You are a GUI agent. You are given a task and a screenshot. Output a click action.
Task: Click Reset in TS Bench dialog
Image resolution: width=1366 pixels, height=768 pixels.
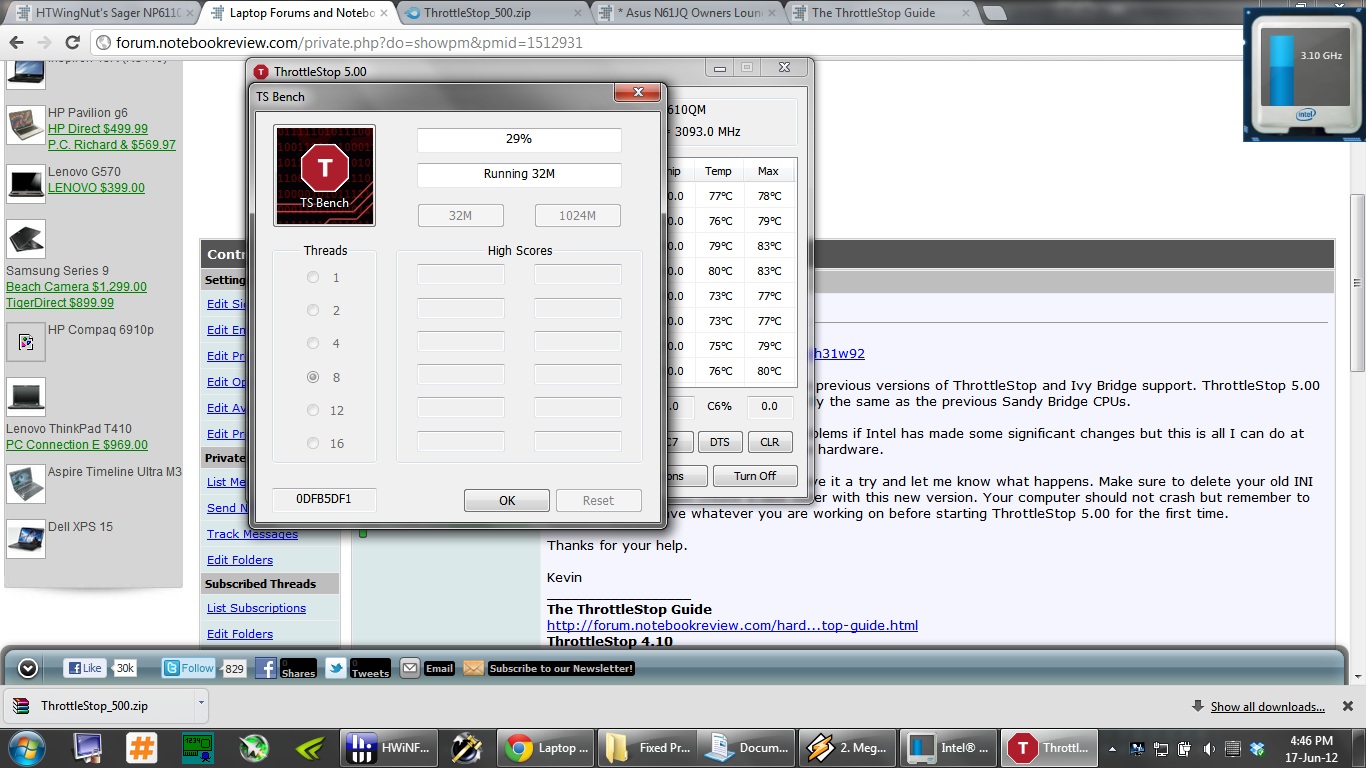click(598, 500)
